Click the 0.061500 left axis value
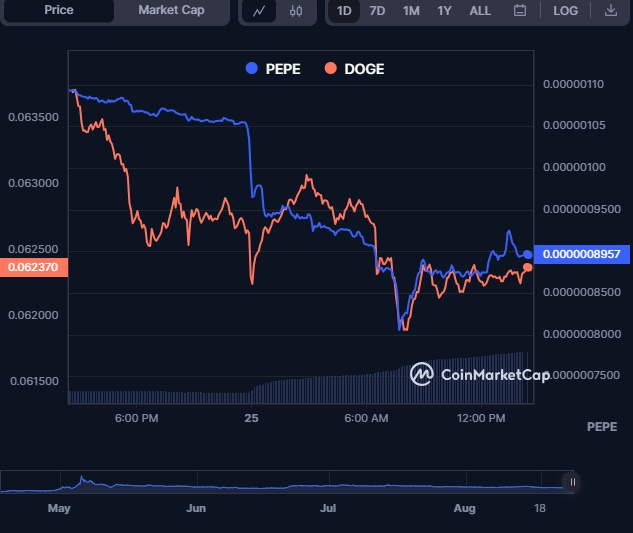633x533 pixels. [34, 381]
